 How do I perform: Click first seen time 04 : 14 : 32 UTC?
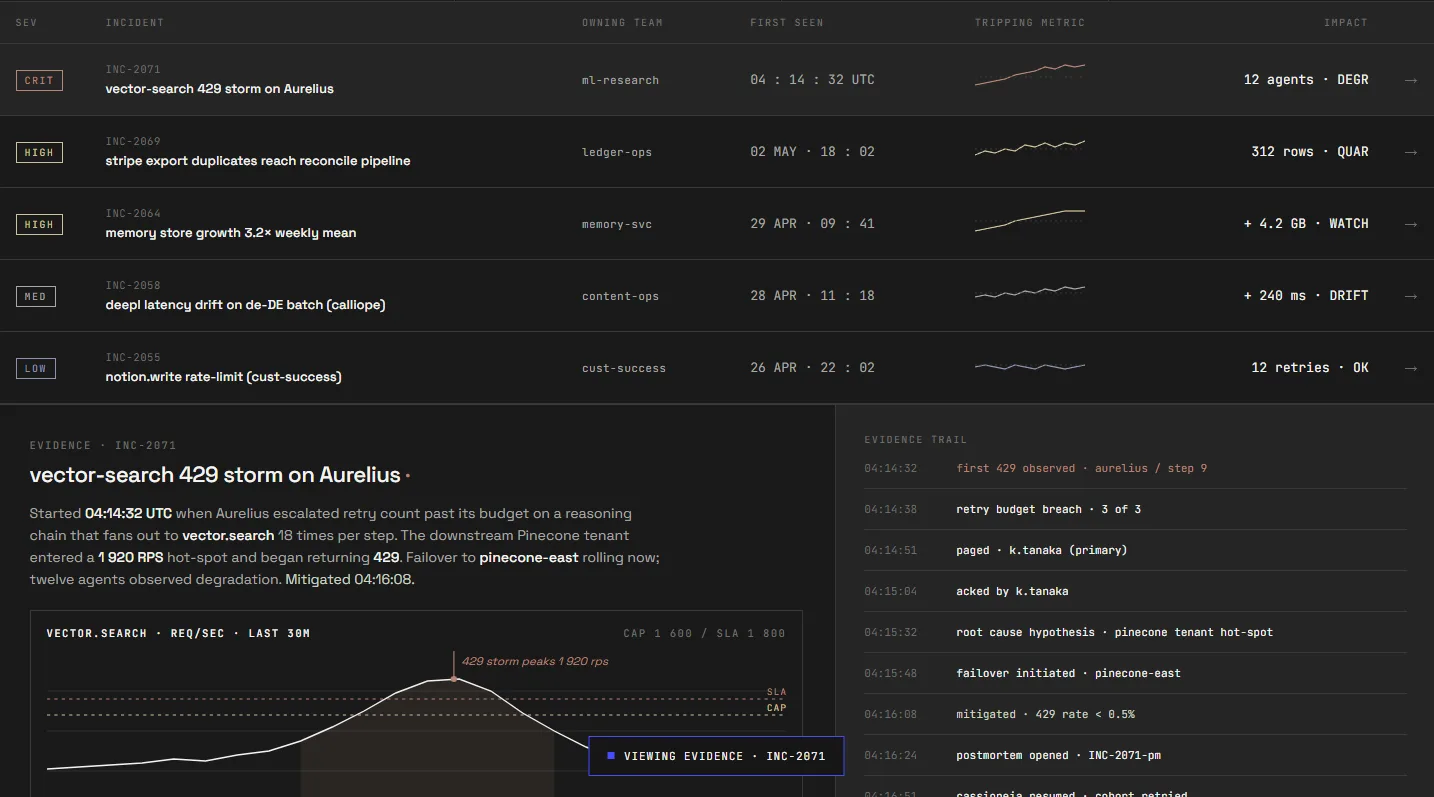click(812, 80)
